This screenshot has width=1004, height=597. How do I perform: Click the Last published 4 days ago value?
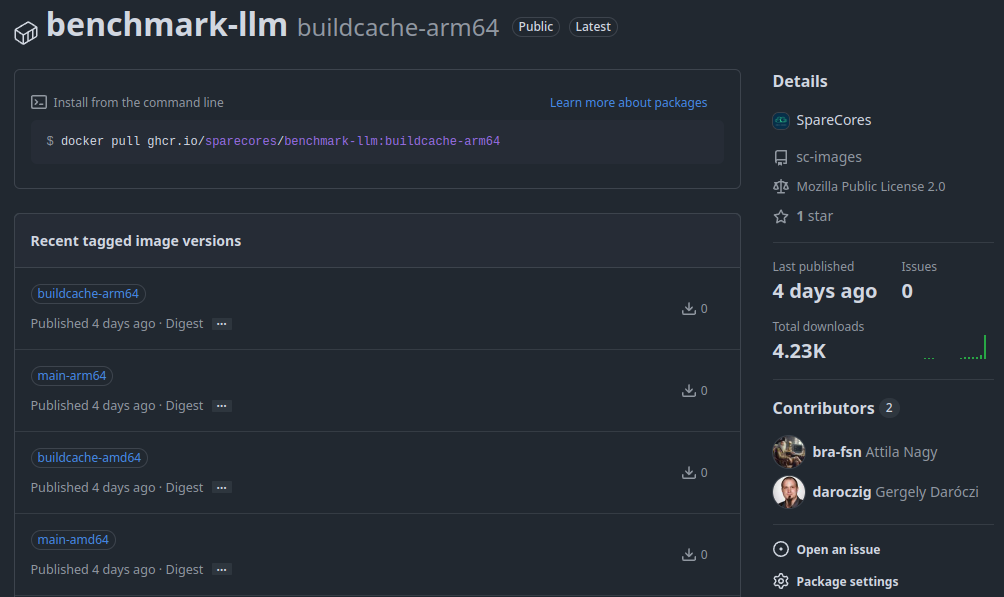(825, 291)
